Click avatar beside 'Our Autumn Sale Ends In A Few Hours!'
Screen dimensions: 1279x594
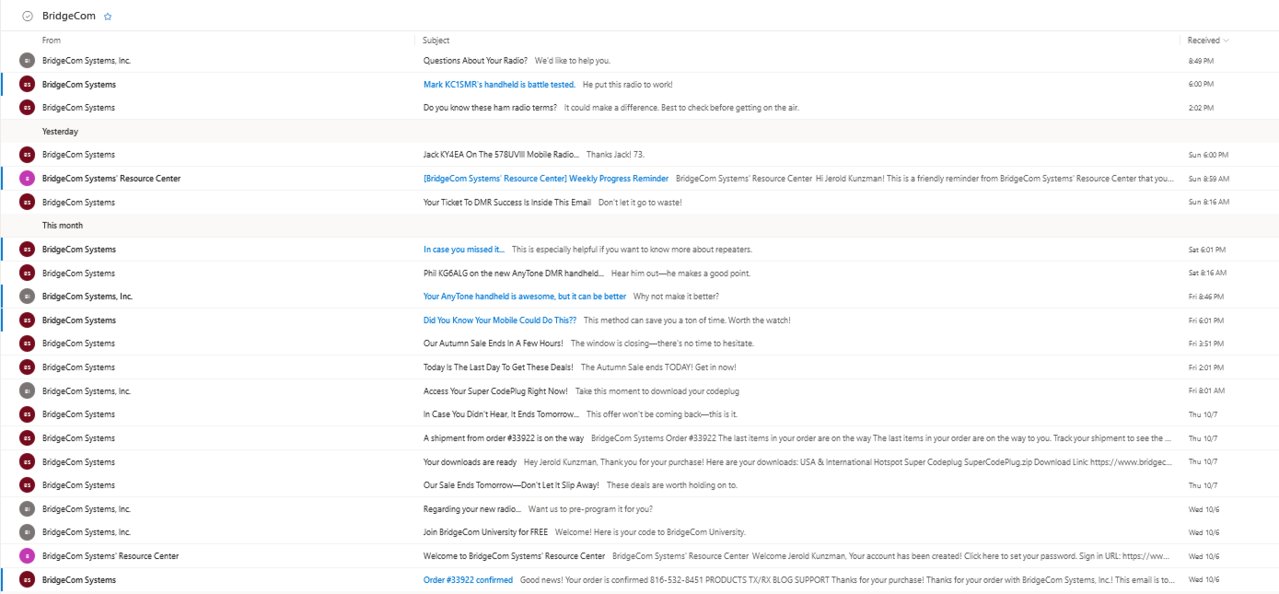point(27,344)
